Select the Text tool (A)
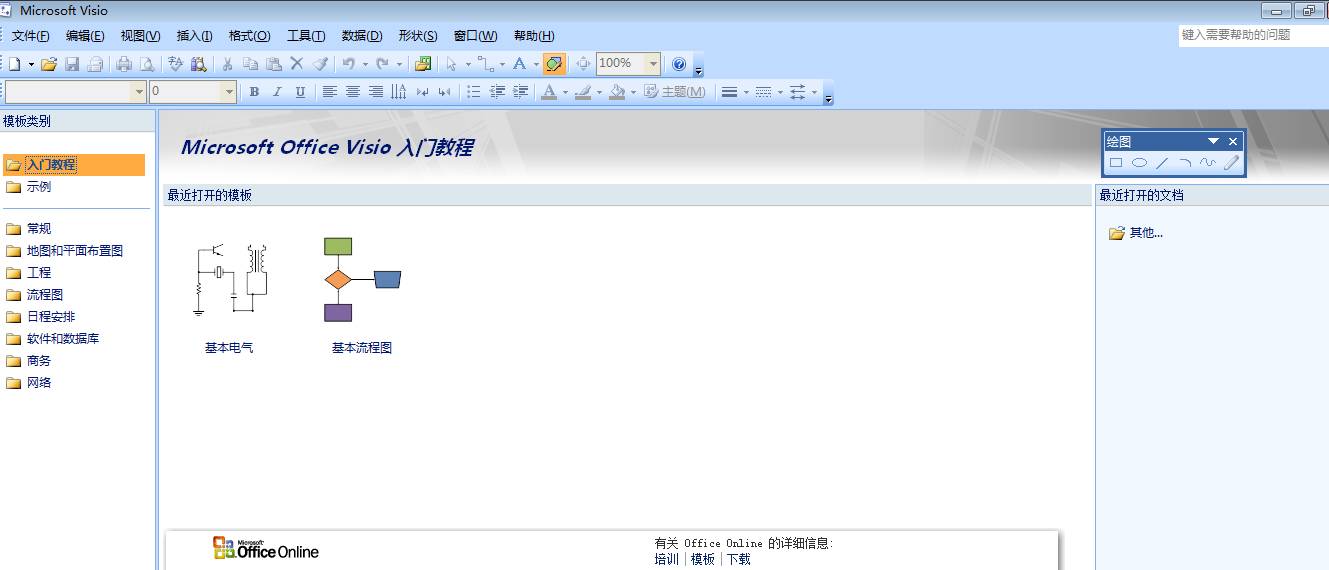1329x570 pixels. pos(519,64)
